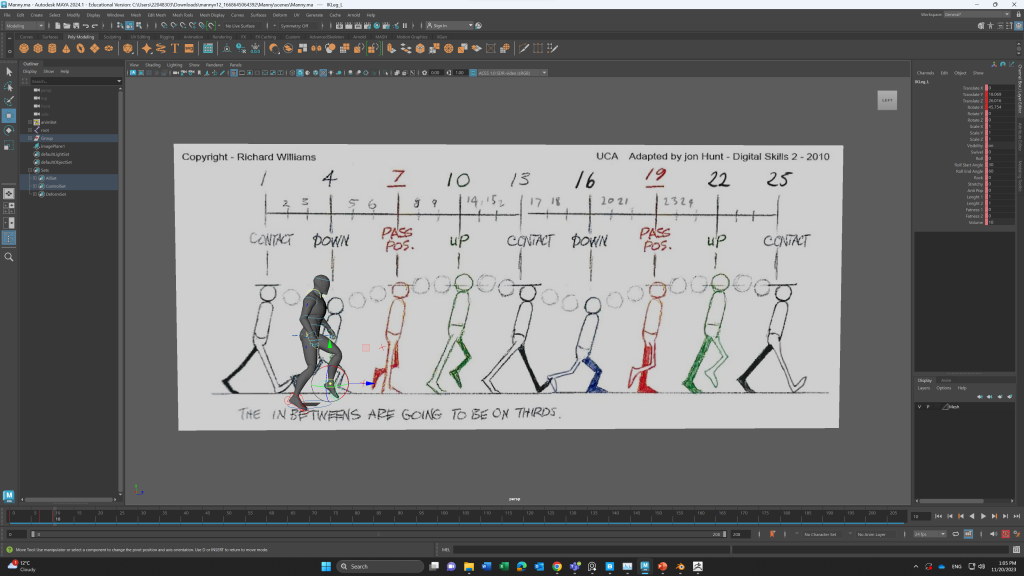This screenshot has height=576, width=1024.
Task: Open Blender from the Windows taskbar
Action: pos(680,566)
